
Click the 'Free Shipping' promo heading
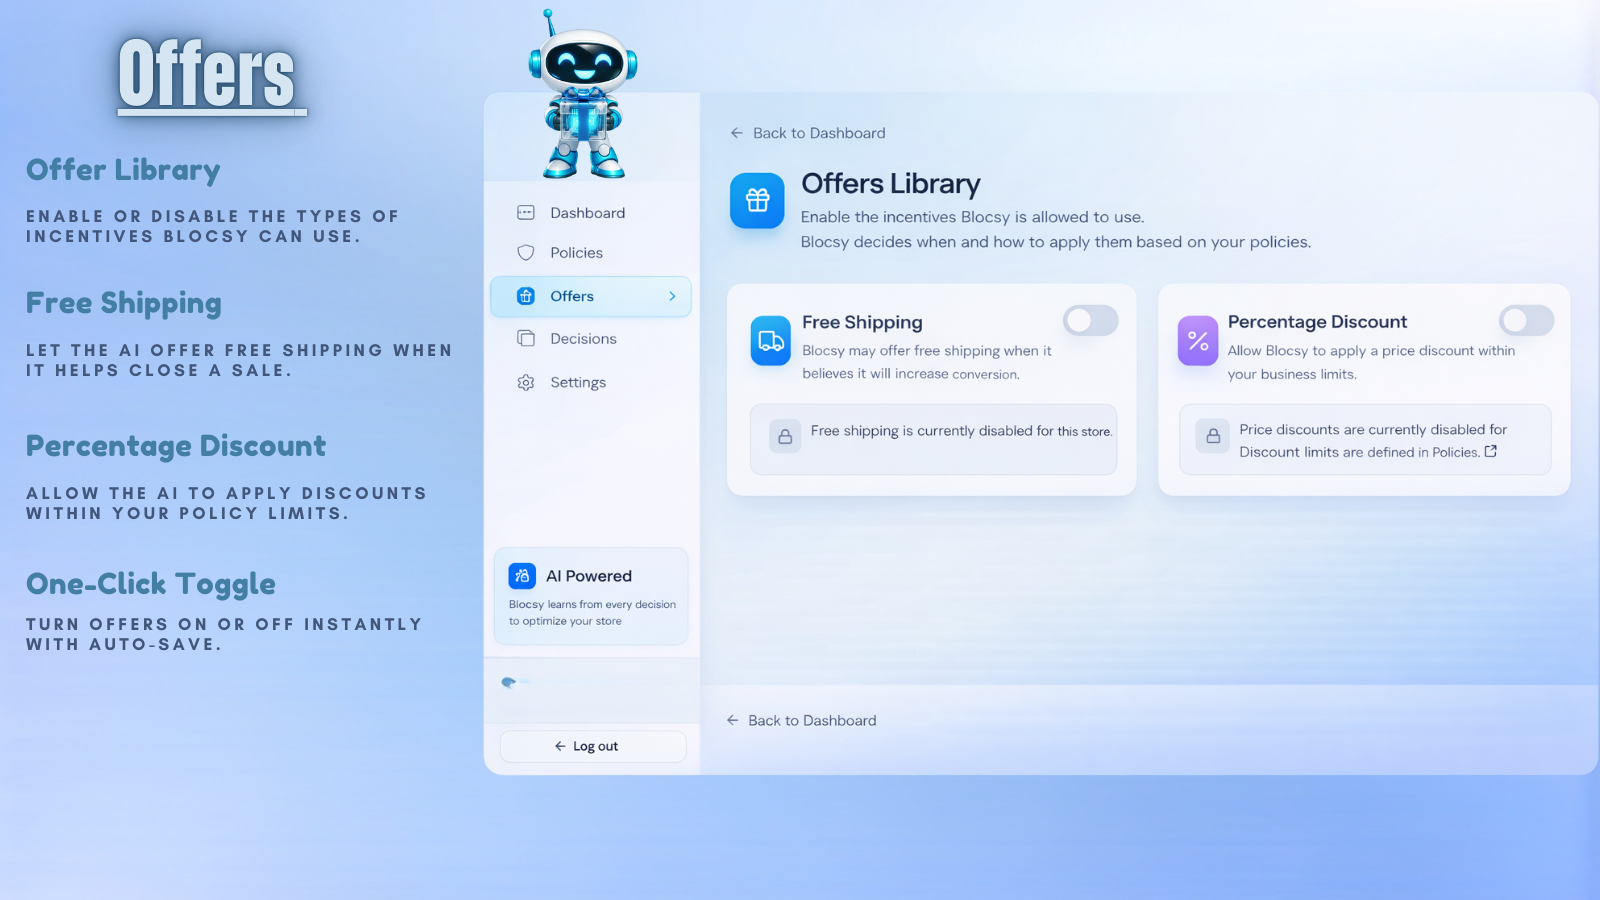click(124, 303)
